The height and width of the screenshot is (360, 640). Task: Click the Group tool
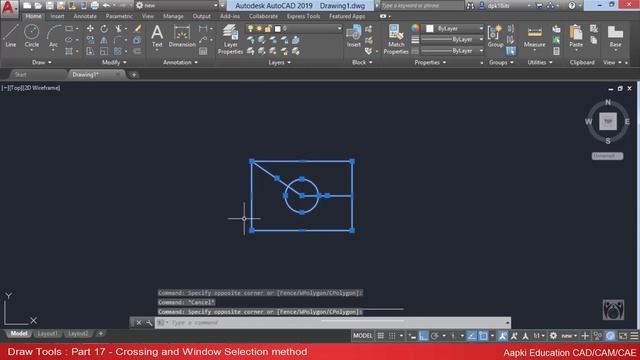[495, 36]
